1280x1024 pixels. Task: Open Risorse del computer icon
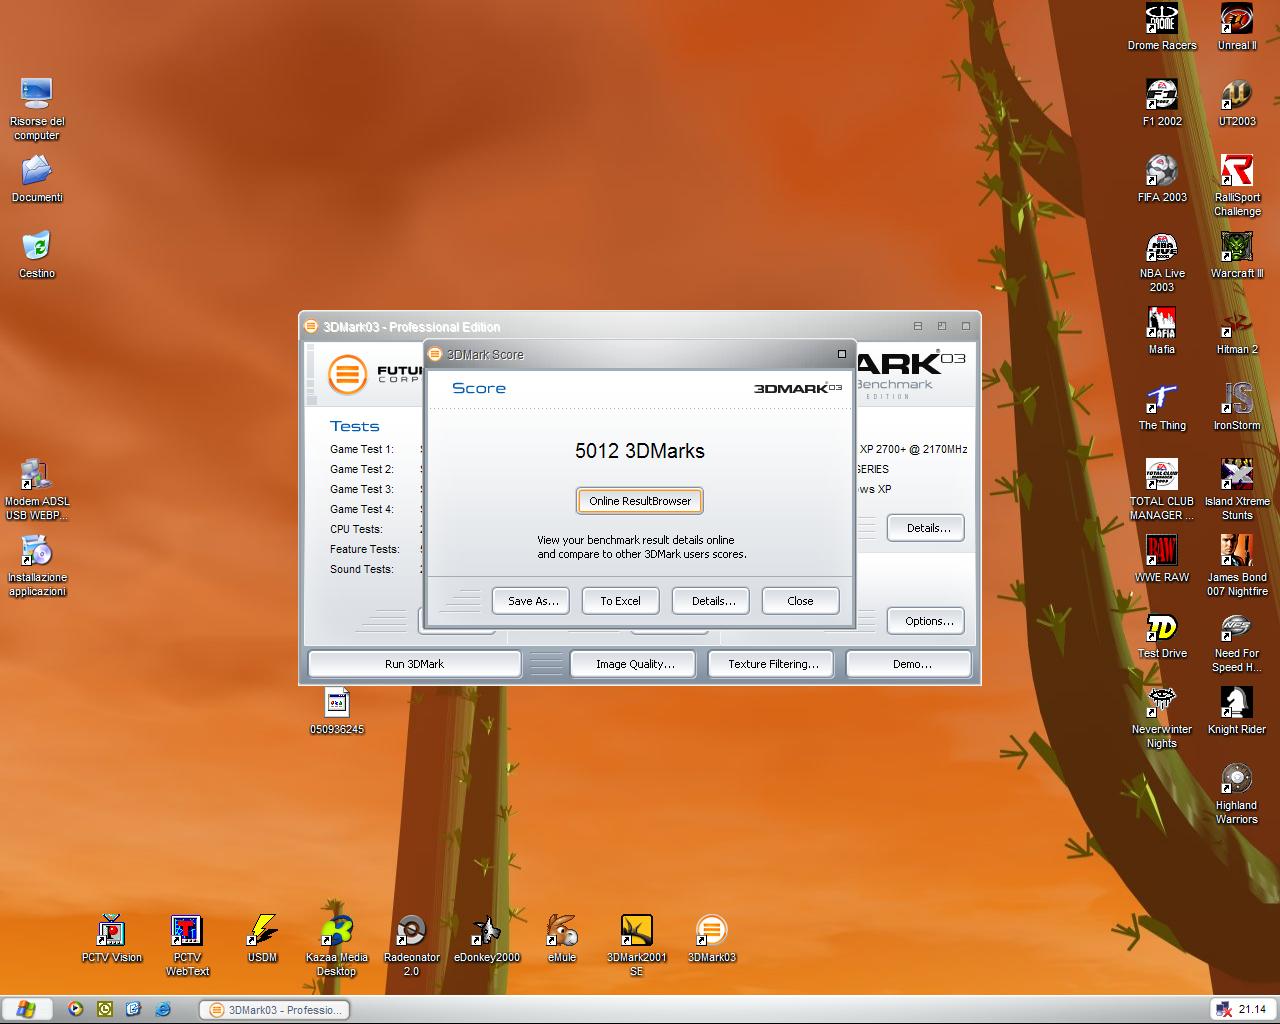[37, 110]
